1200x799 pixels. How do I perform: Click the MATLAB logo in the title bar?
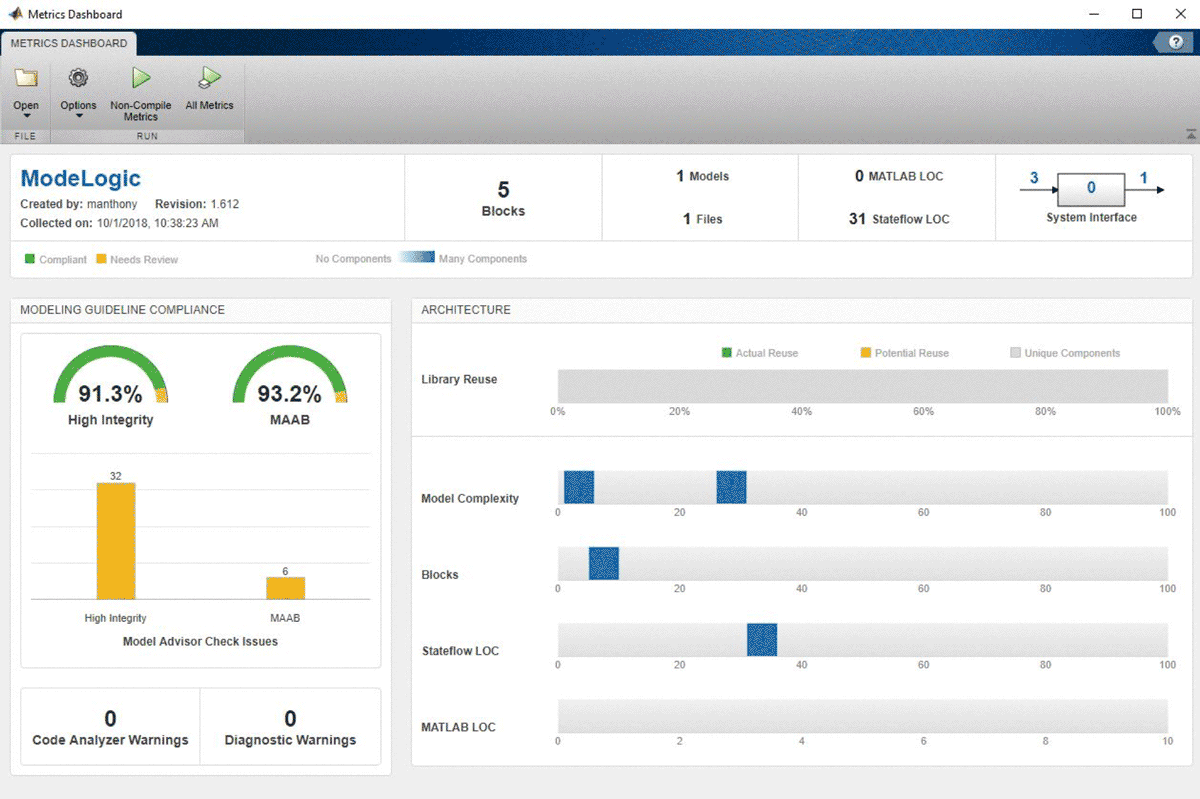(14, 14)
